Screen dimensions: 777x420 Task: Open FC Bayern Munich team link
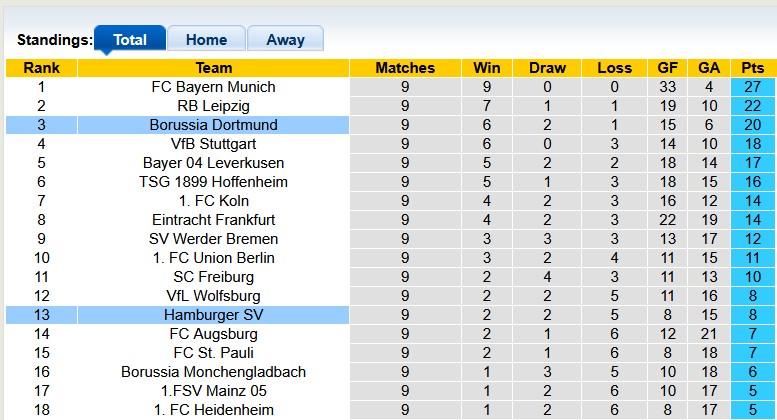tap(214, 87)
